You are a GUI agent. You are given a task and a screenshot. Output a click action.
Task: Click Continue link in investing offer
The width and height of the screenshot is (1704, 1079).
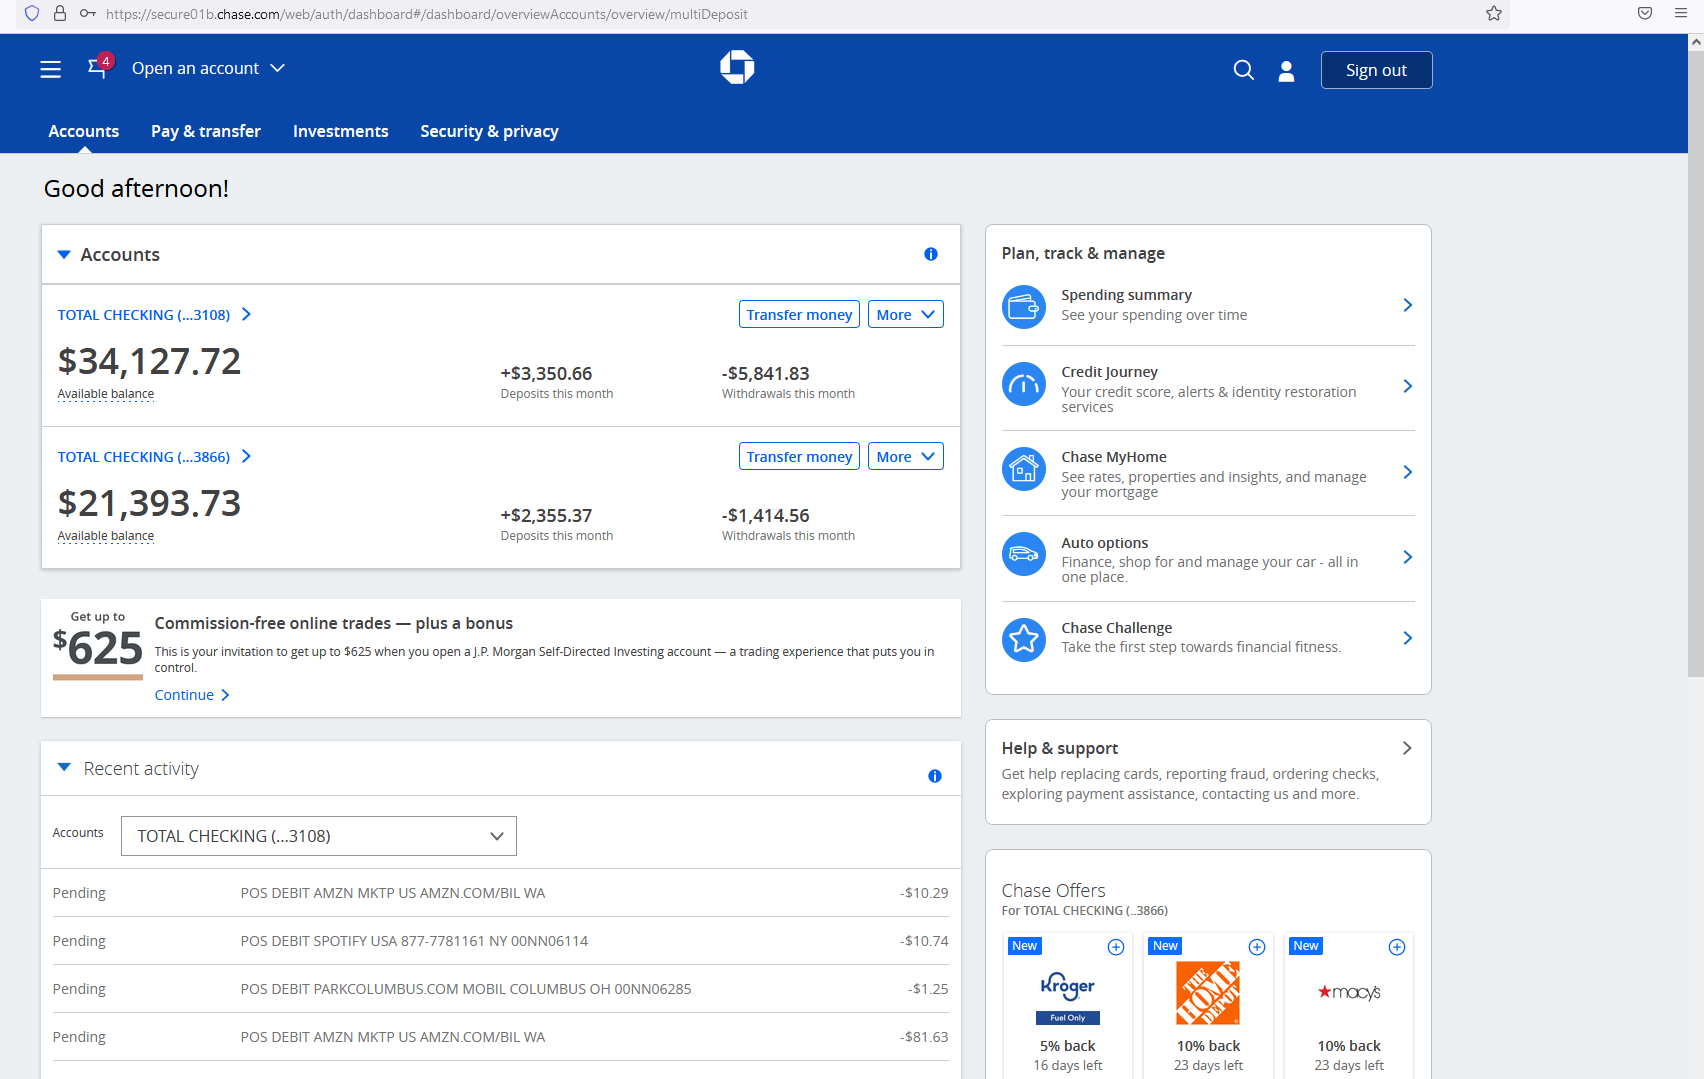[192, 695]
